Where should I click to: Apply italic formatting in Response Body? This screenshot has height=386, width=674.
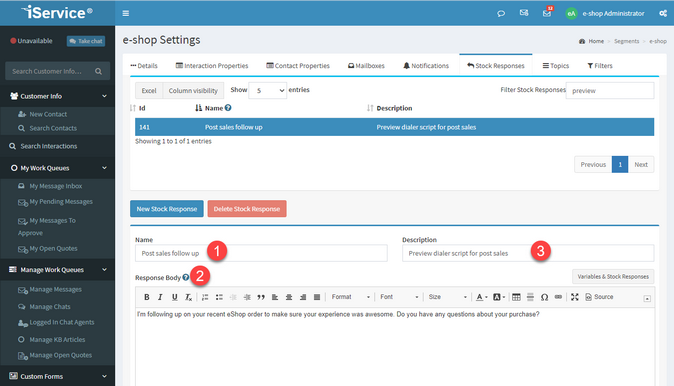160,297
